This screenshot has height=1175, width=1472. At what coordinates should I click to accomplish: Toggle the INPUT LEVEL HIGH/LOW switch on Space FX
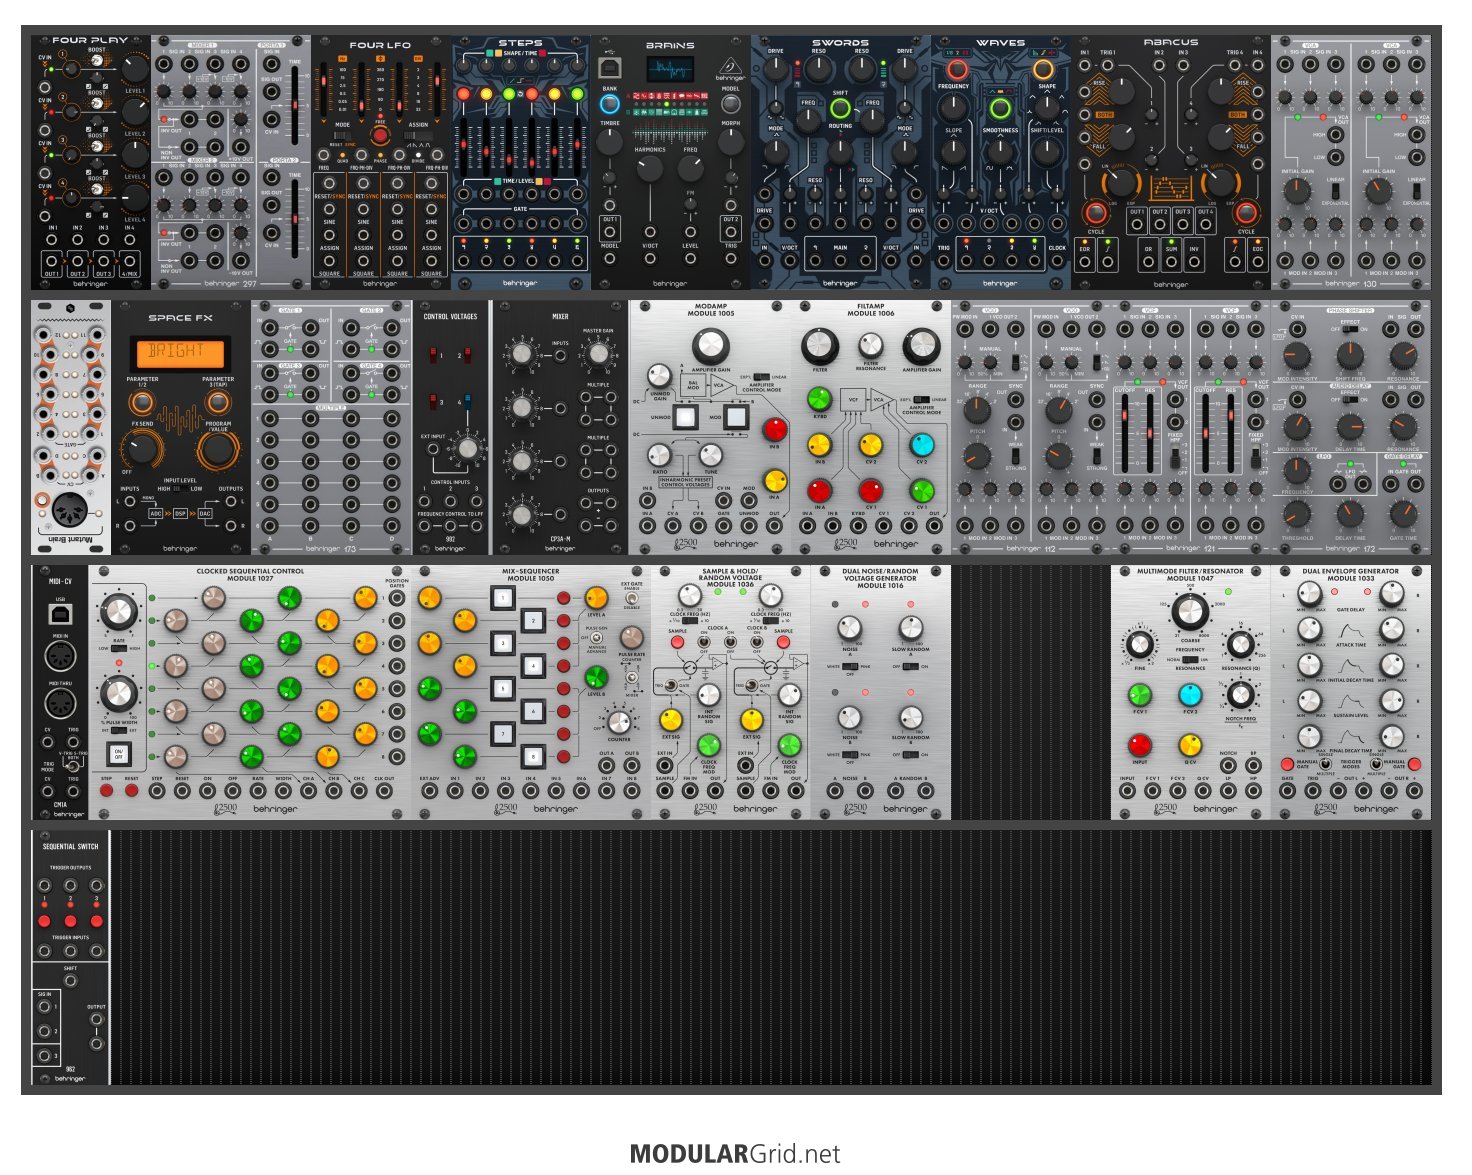(x=180, y=489)
